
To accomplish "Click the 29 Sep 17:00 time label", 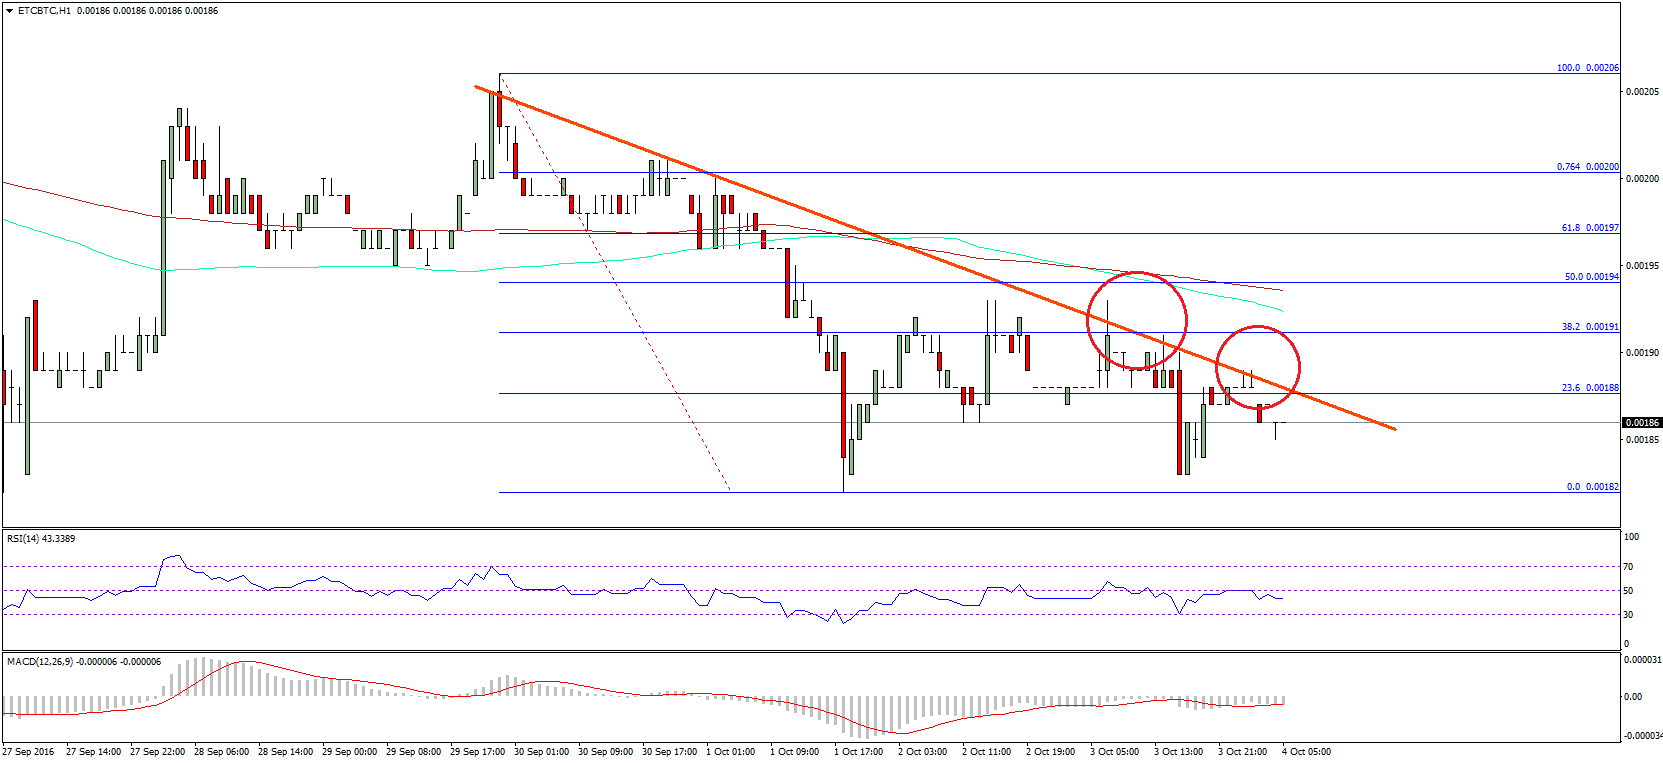I will coord(478,752).
